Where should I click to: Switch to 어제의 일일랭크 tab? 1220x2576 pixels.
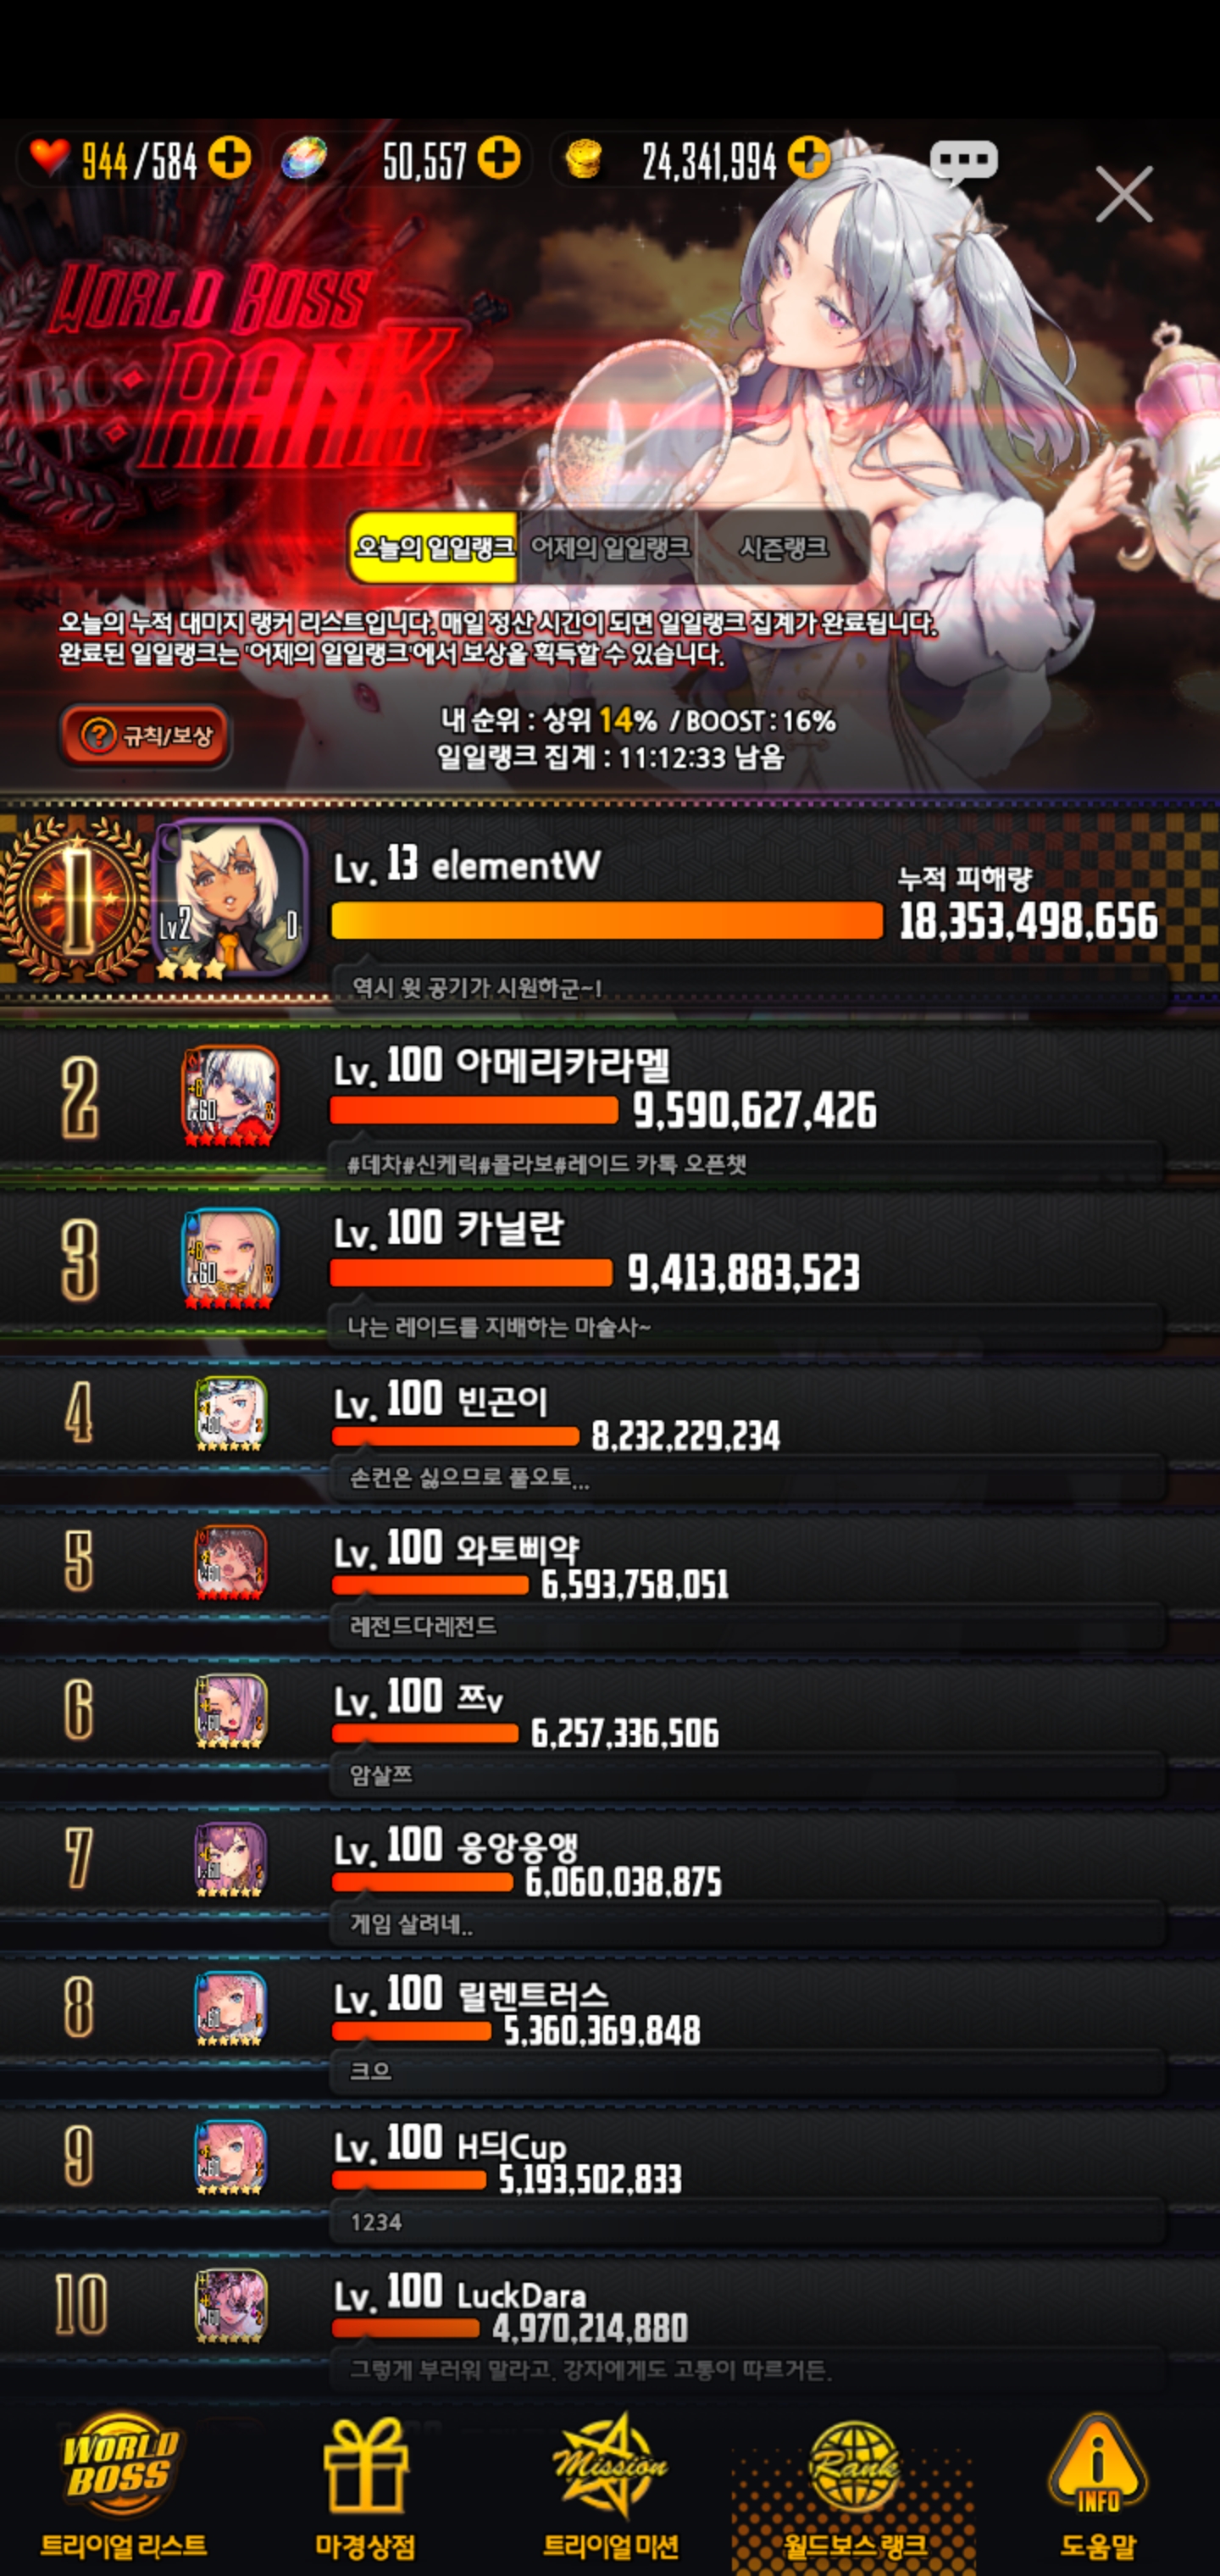tap(609, 547)
